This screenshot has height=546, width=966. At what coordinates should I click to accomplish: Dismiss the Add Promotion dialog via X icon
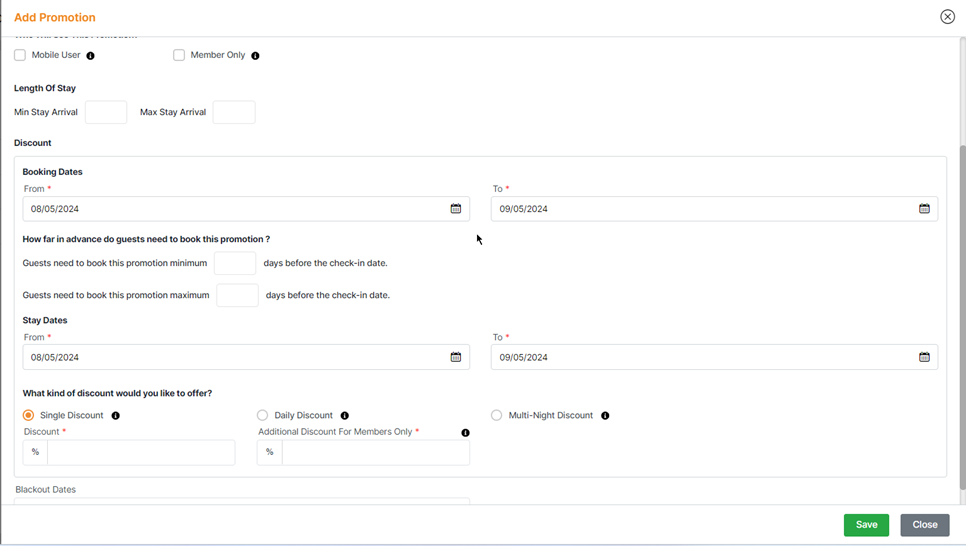pyautogui.click(x=947, y=17)
